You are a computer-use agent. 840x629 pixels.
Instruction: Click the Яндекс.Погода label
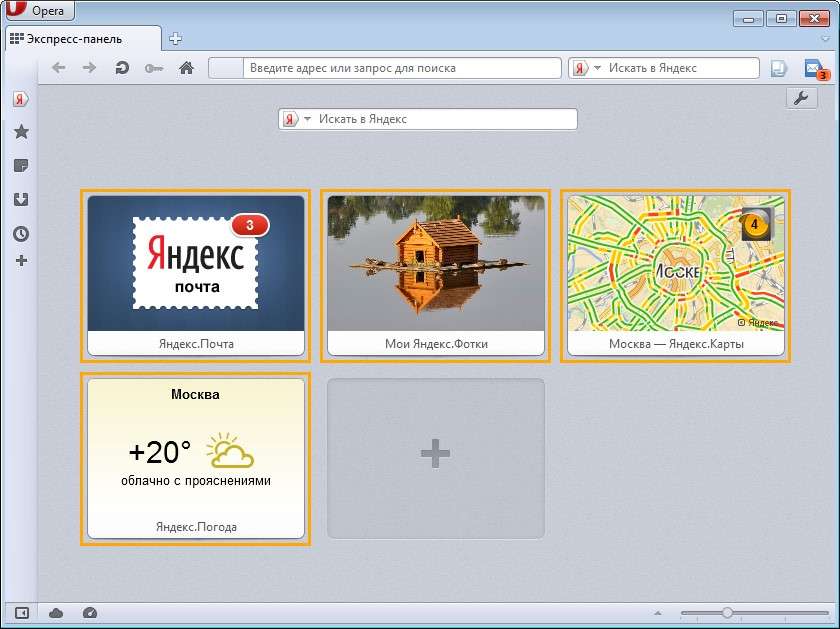click(x=196, y=527)
